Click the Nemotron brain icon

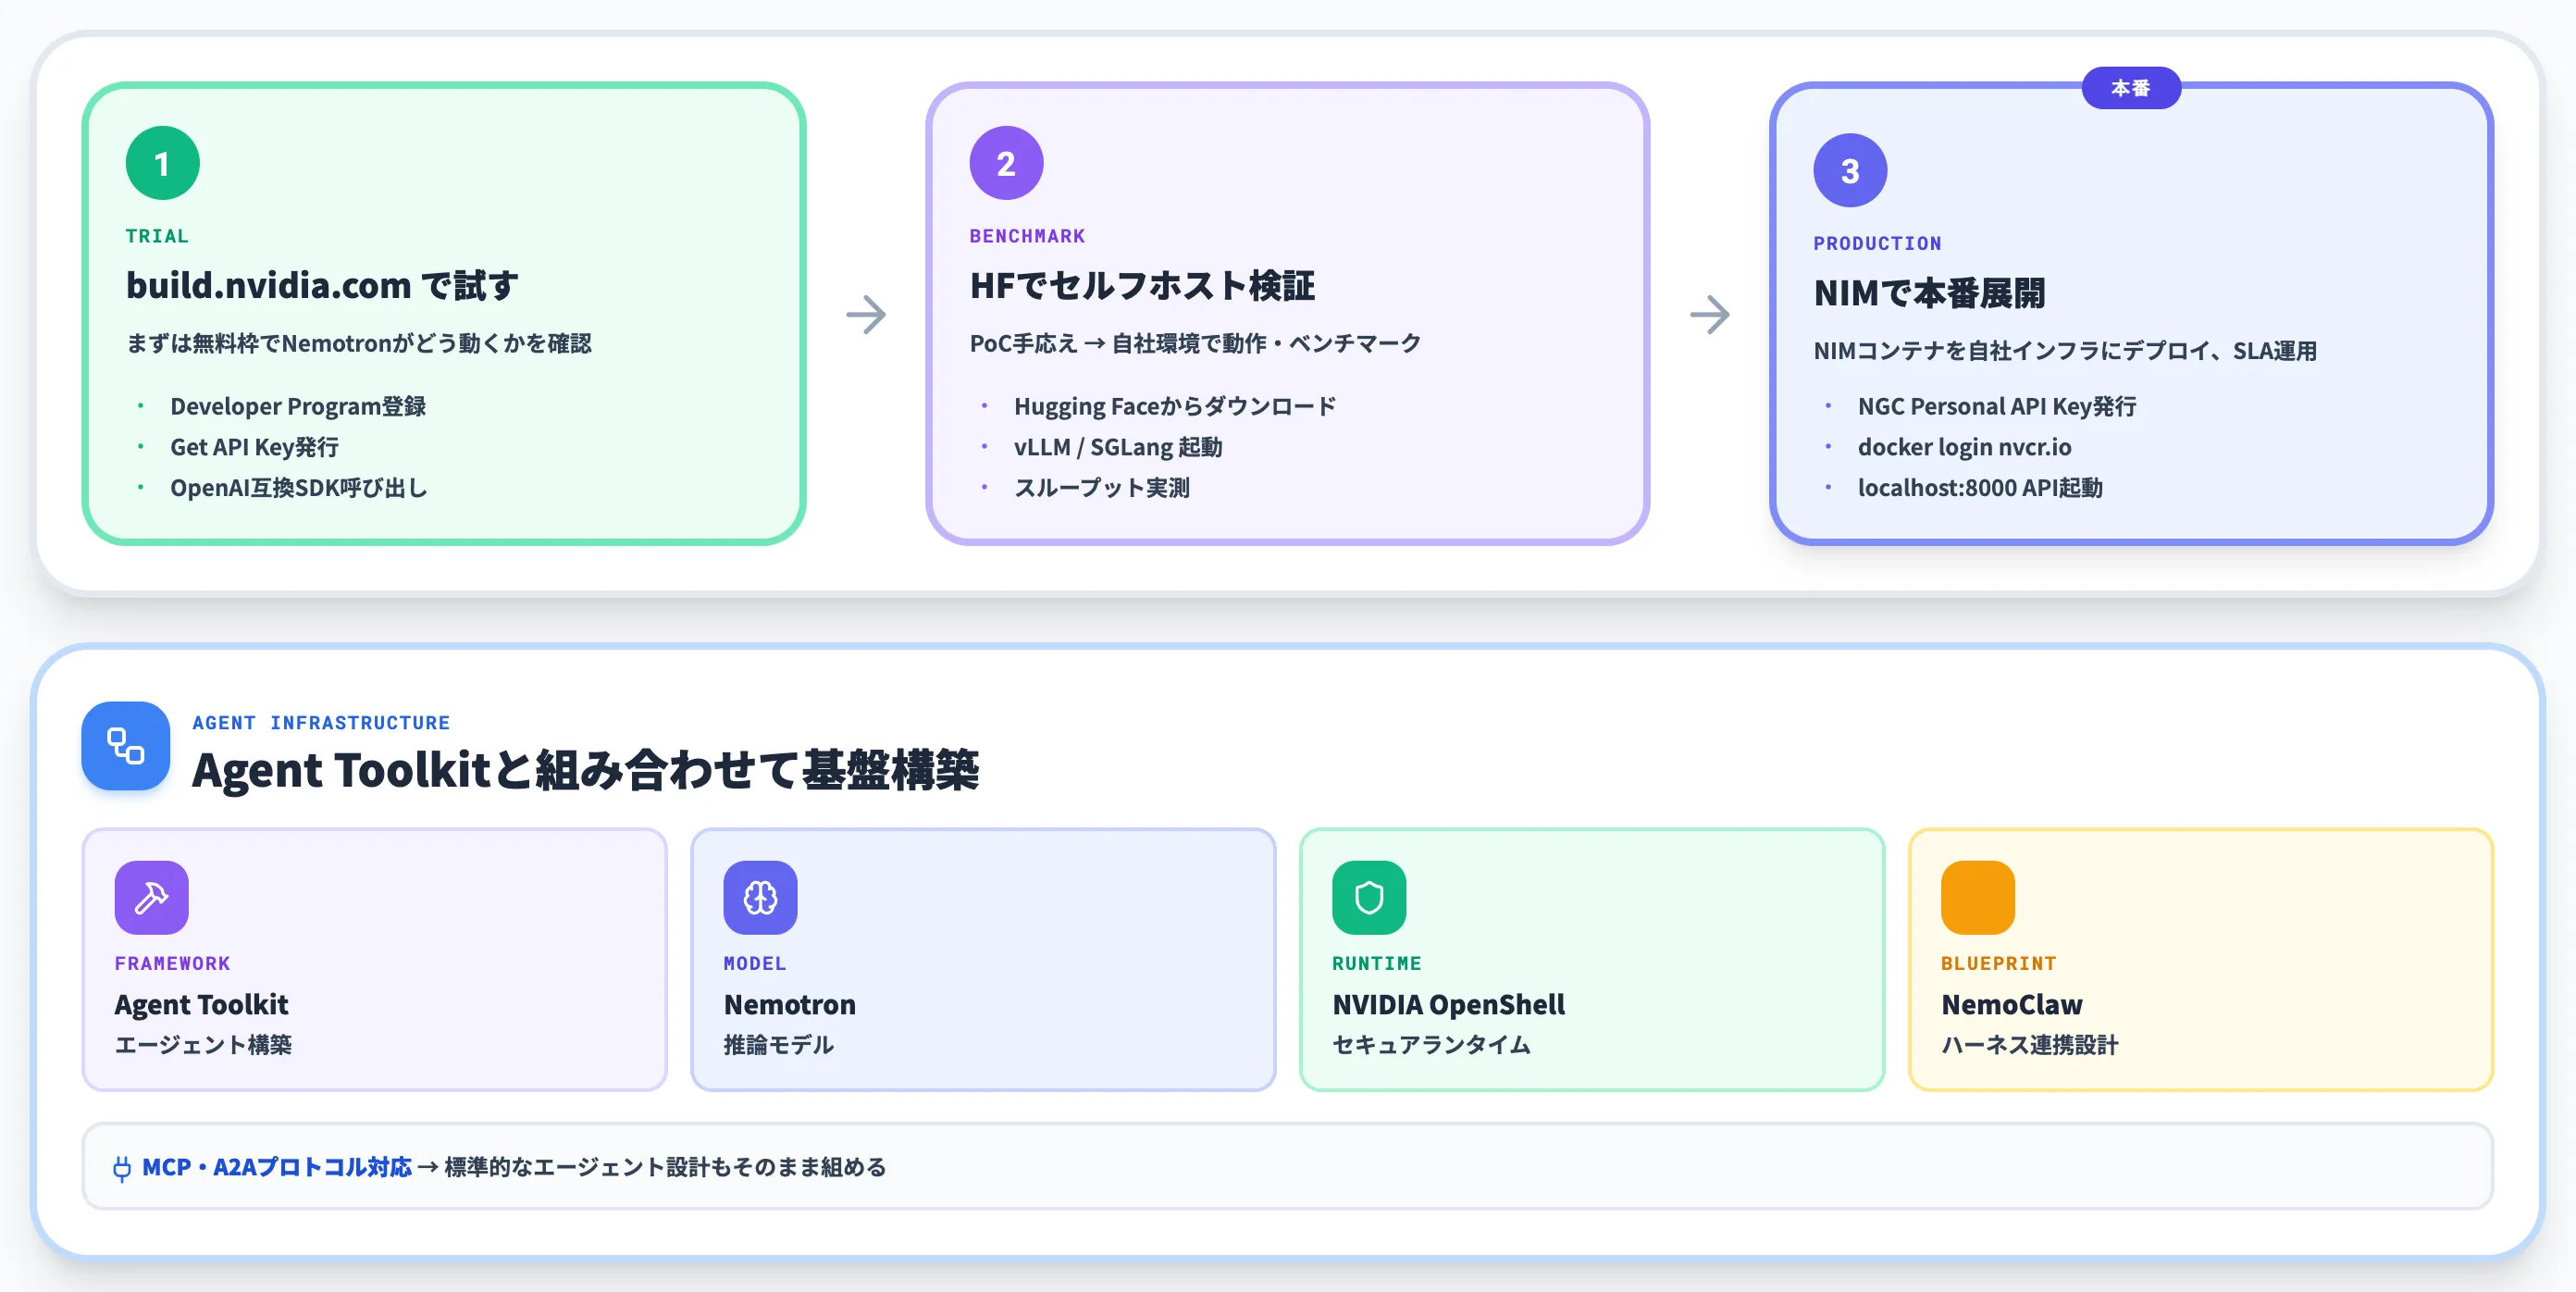click(760, 897)
